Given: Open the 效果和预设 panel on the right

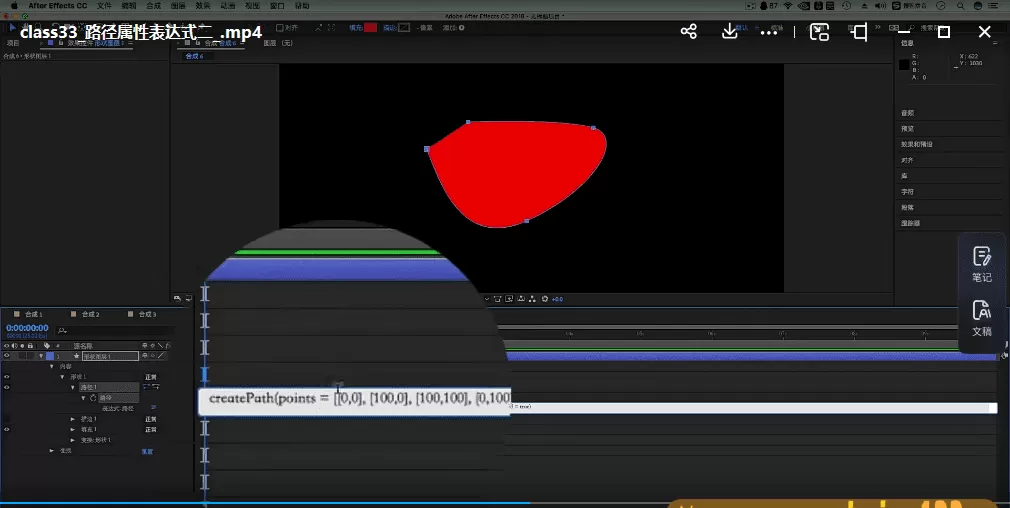Looking at the screenshot, I should pyautogui.click(x=916, y=144).
